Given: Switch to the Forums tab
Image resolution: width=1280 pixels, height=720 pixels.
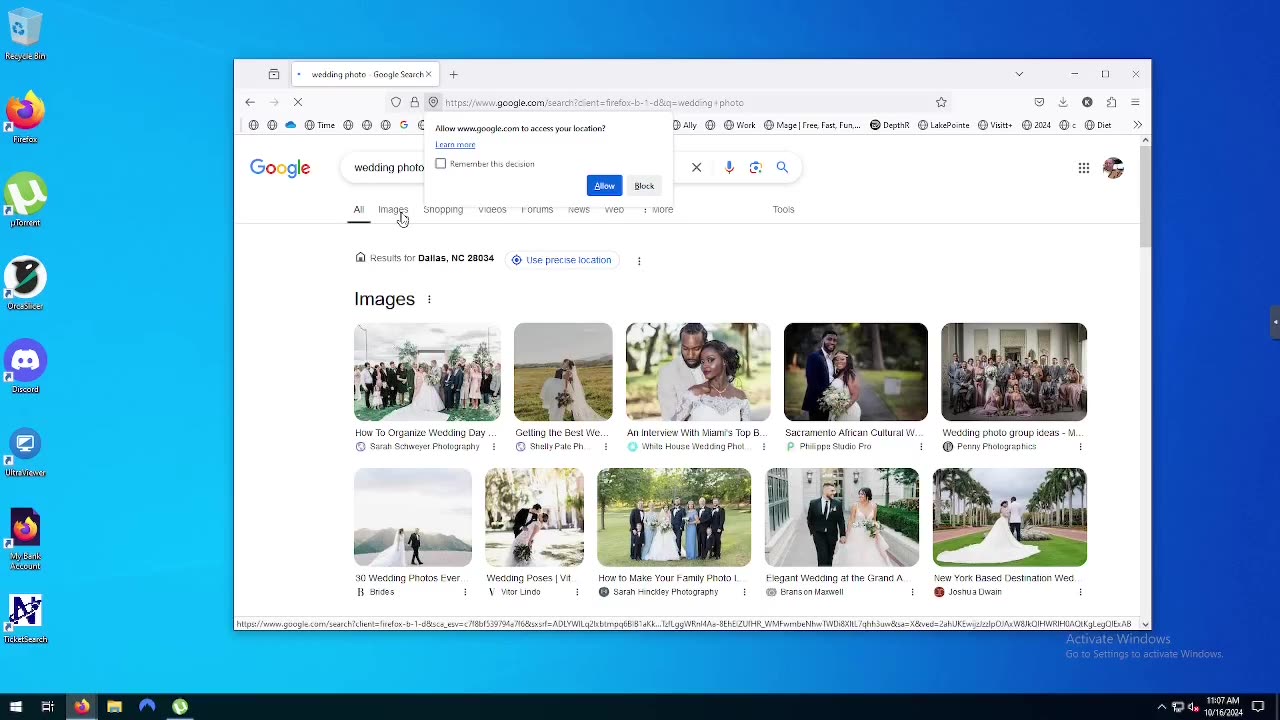Looking at the screenshot, I should [537, 210].
